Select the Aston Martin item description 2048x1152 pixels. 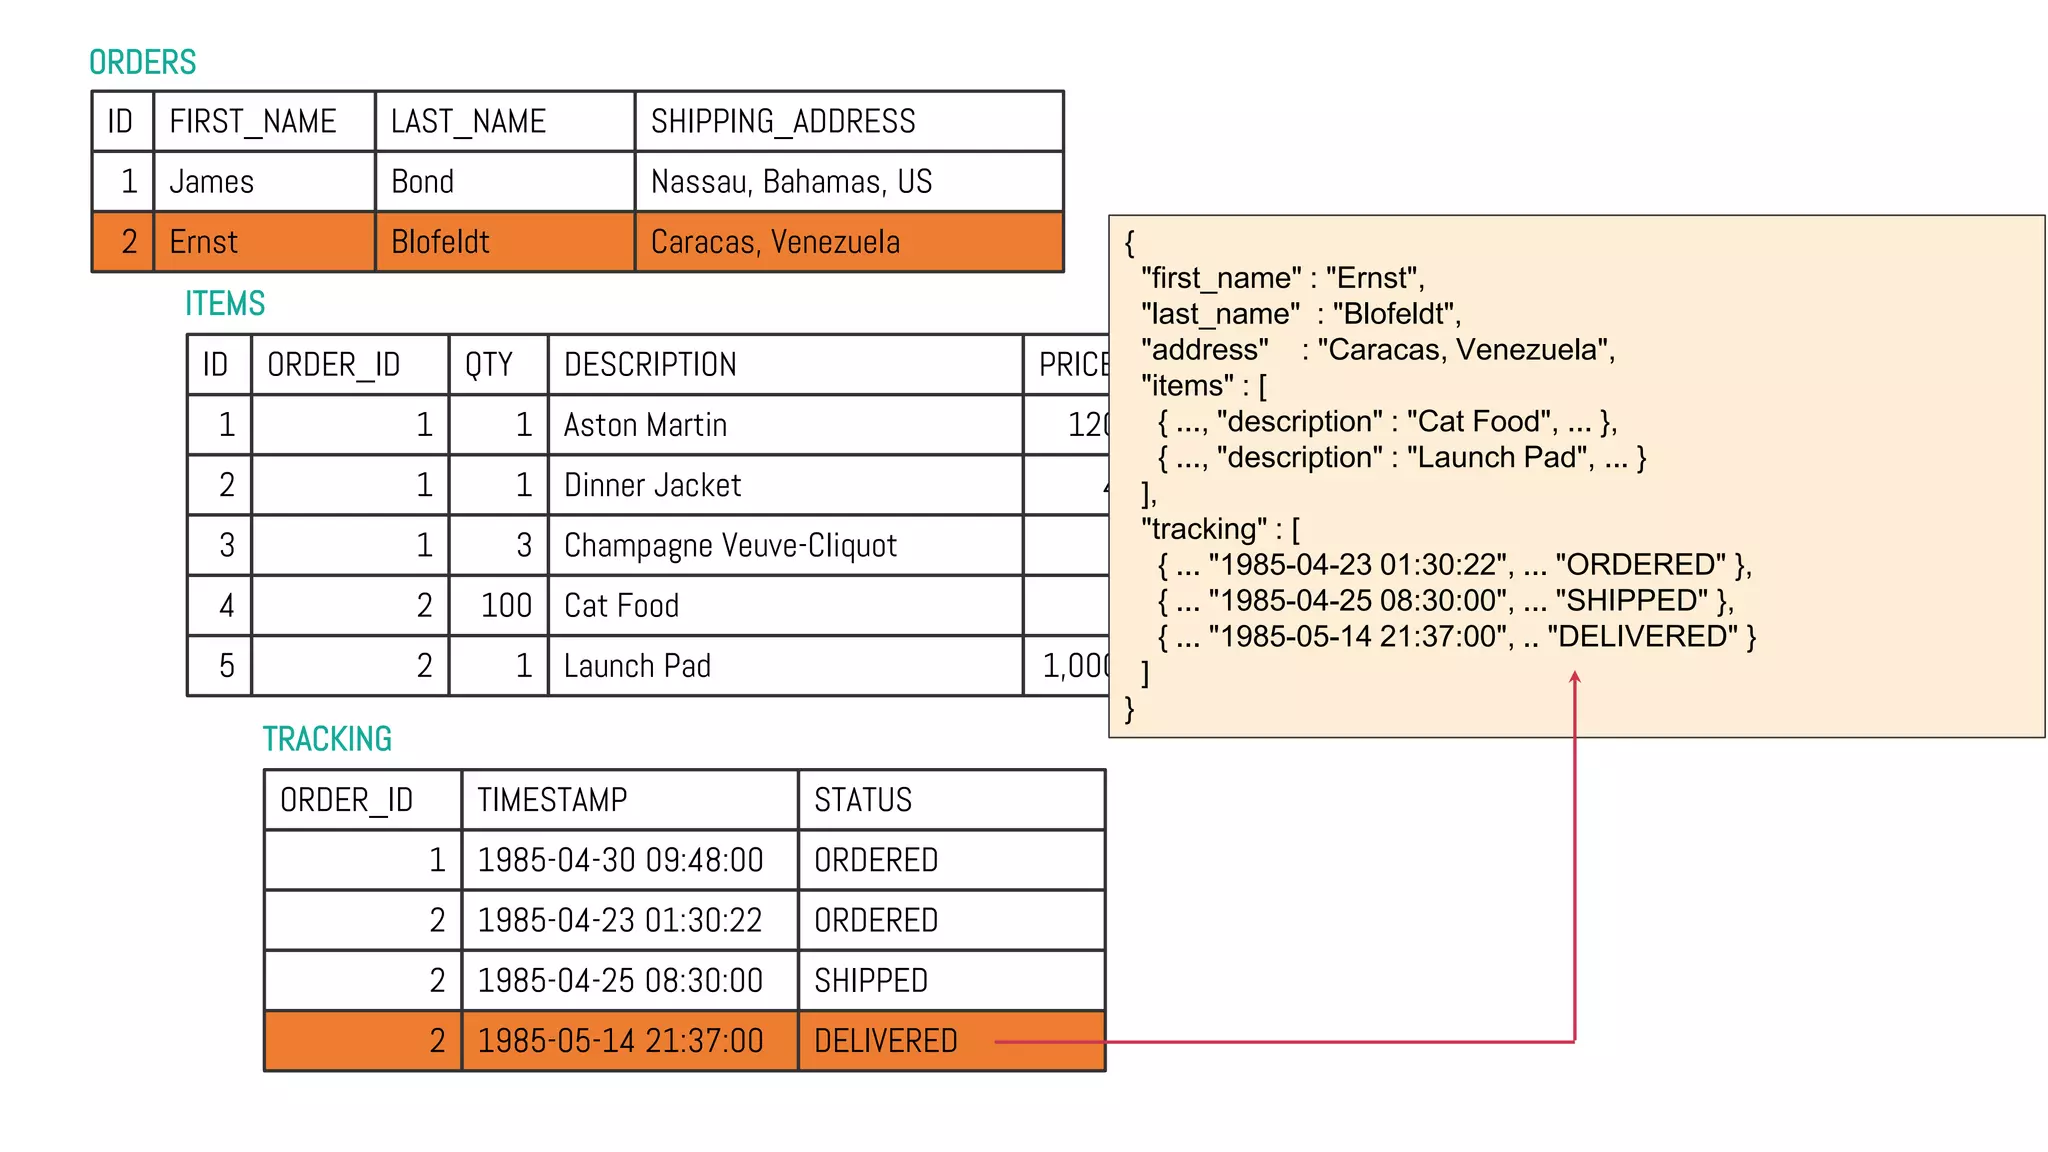(x=645, y=425)
